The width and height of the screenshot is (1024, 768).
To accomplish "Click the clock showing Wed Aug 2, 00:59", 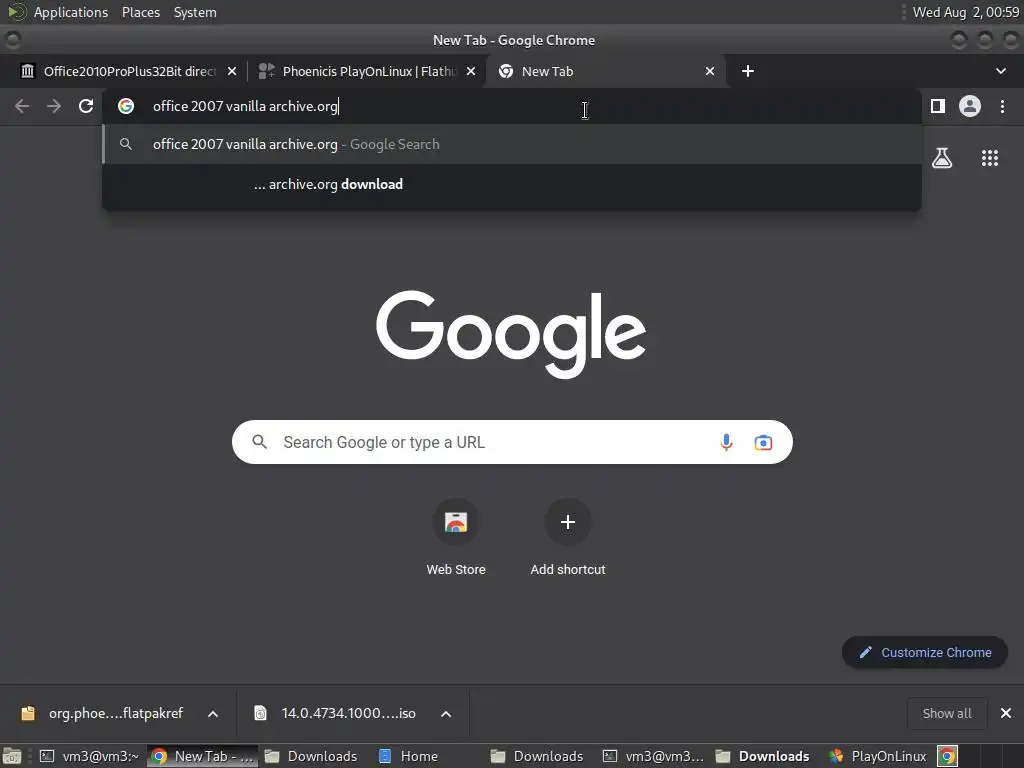I will click(x=965, y=12).
